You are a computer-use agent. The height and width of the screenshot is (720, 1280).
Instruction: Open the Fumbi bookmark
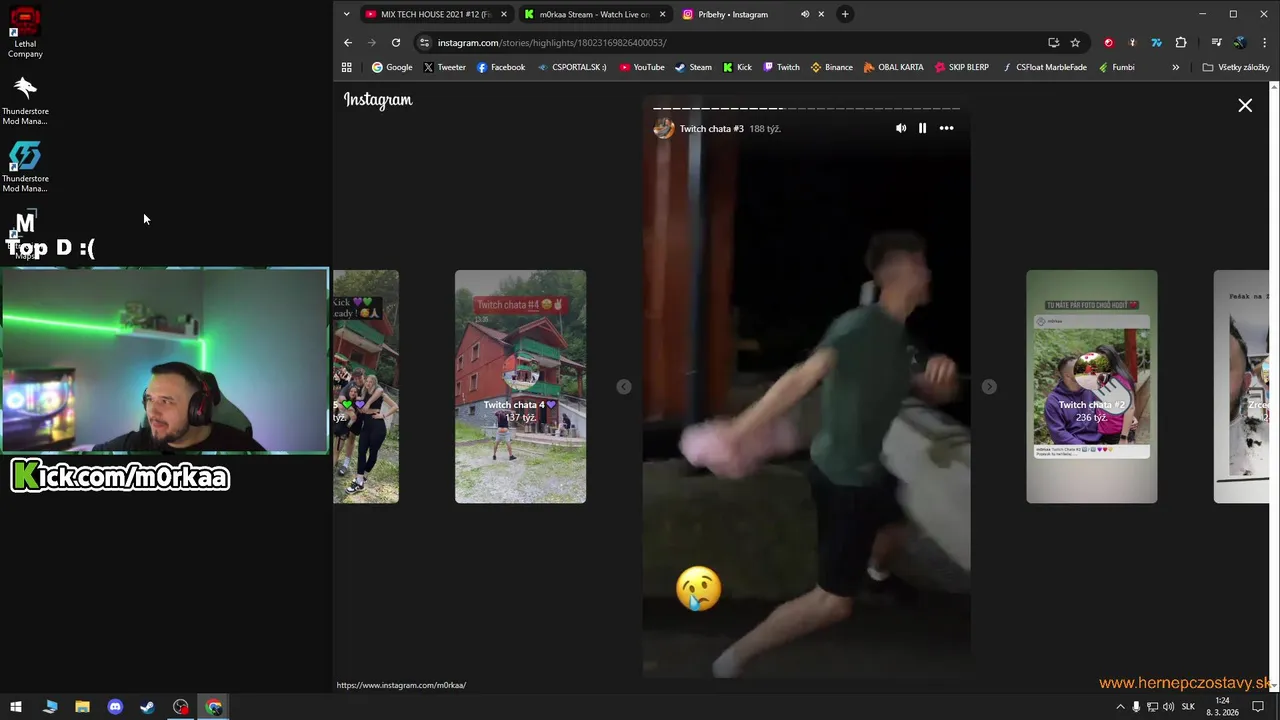pyautogui.click(x=1116, y=67)
